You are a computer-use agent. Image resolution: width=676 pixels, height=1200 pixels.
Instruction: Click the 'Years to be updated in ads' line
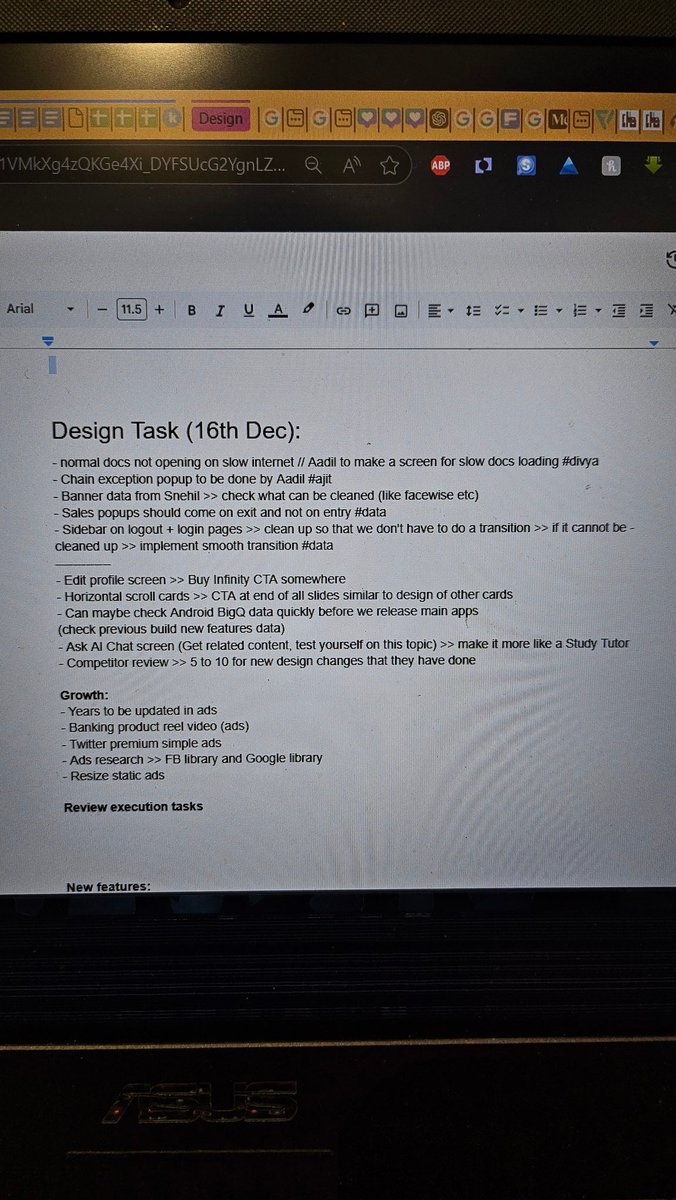(139, 710)
